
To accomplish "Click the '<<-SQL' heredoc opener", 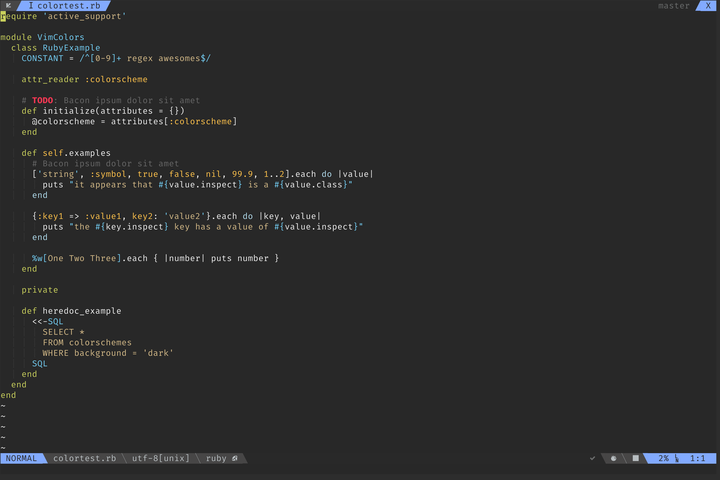I will click(x=48, y=322).
